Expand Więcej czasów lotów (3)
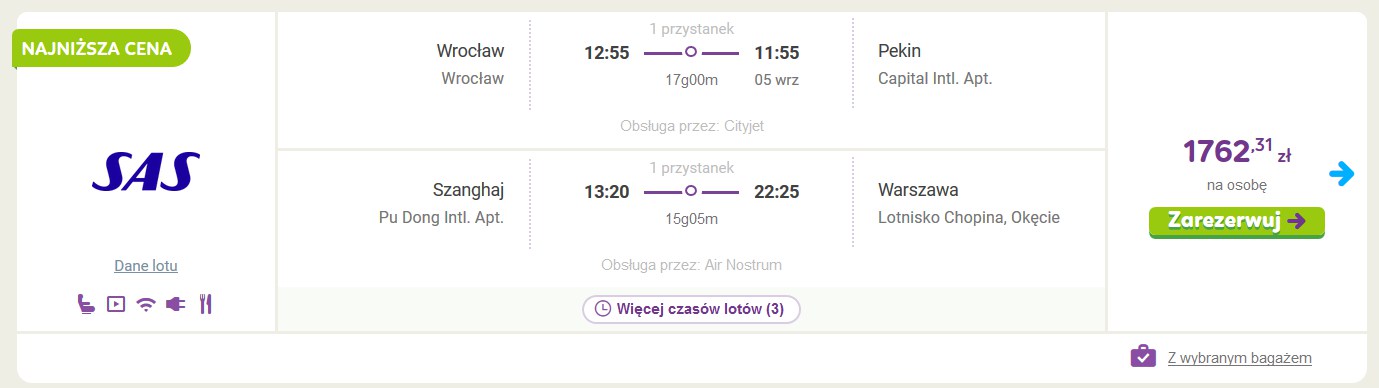1379x388 pixels. click(691, 309)
